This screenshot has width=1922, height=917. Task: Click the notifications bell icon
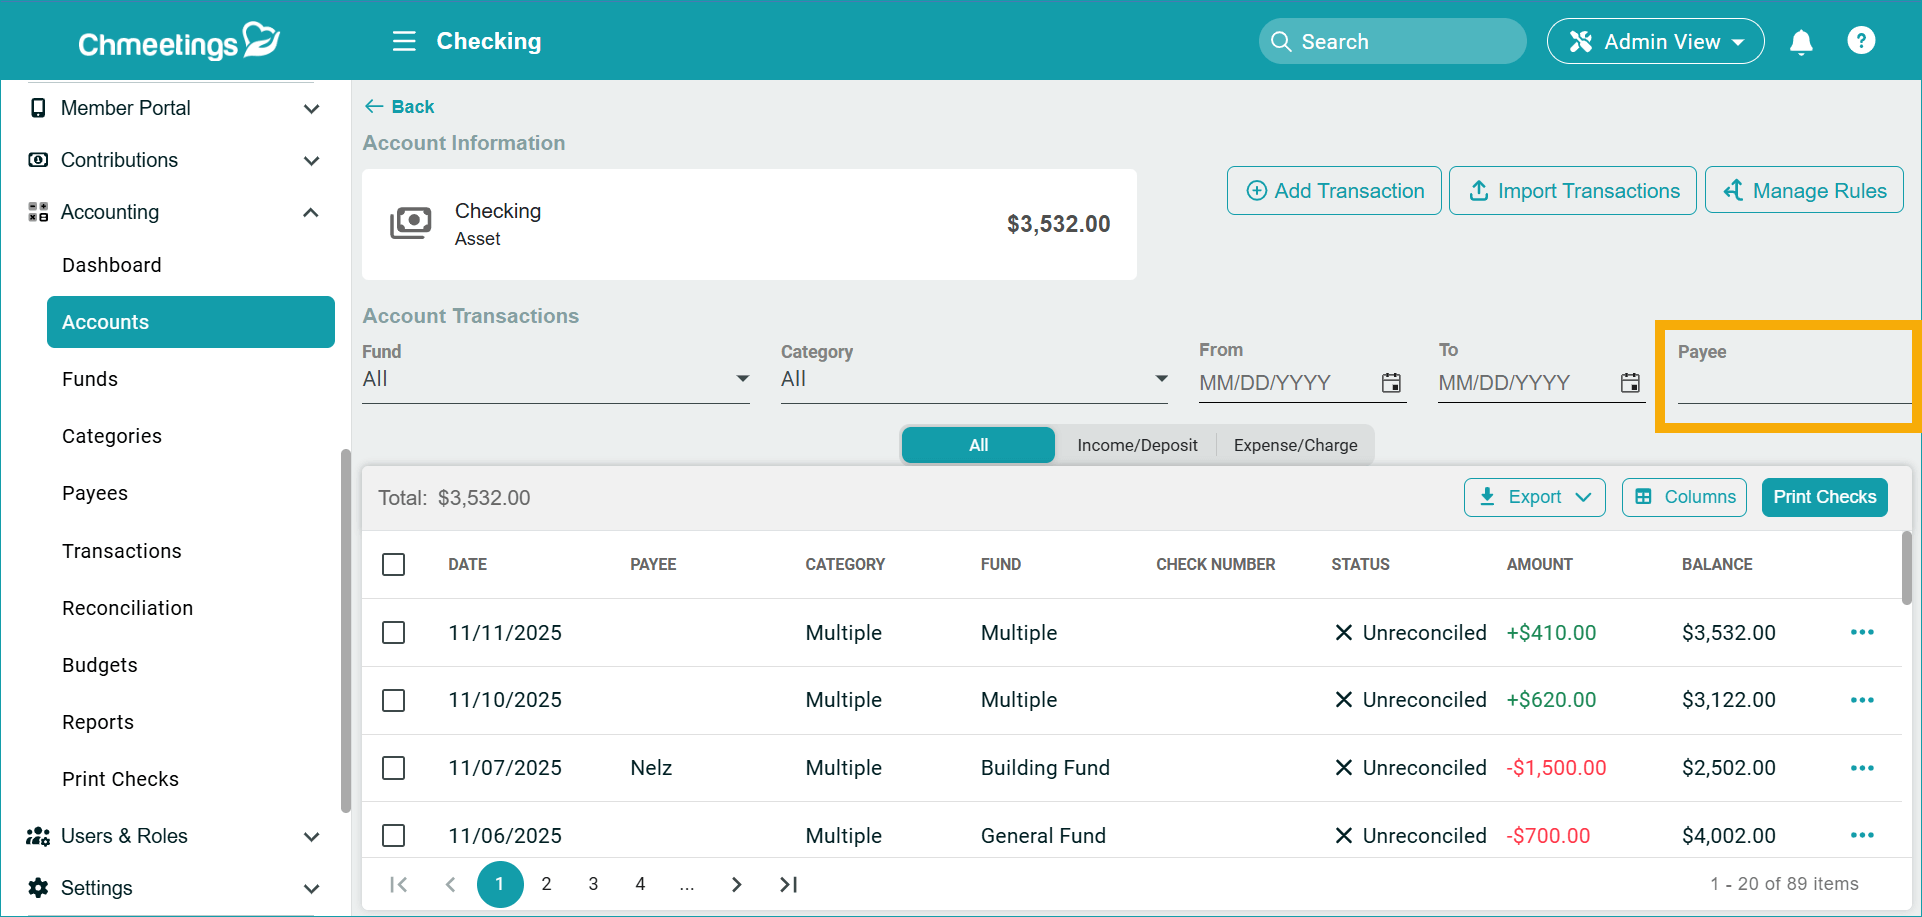point(1801,42)
